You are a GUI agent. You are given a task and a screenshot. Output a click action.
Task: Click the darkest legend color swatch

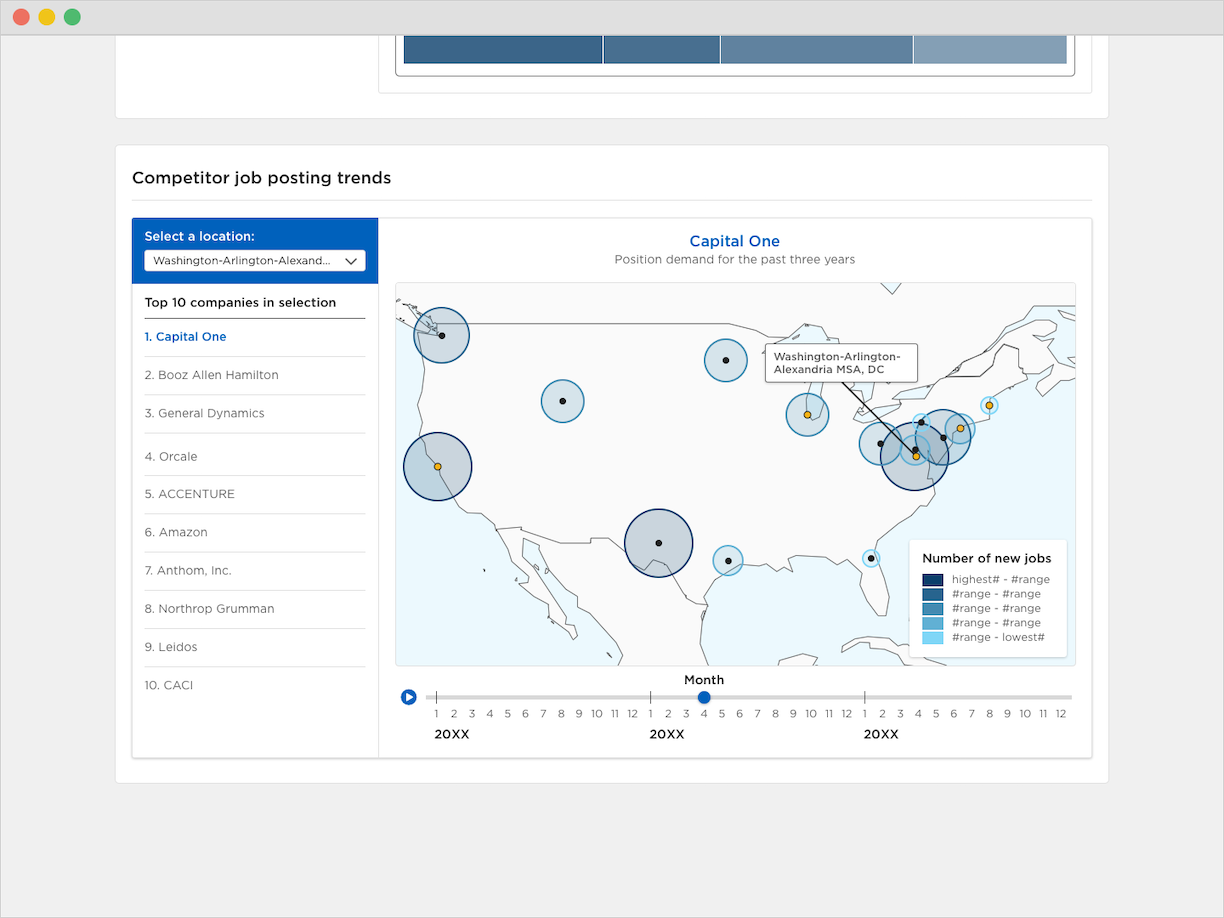tap(932, 580)
